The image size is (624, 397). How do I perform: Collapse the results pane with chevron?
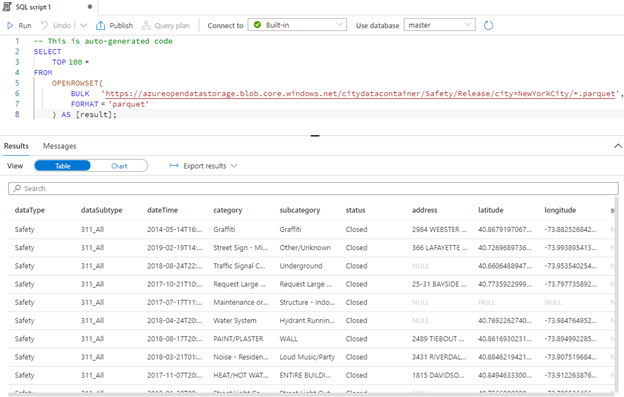(618, 146)
